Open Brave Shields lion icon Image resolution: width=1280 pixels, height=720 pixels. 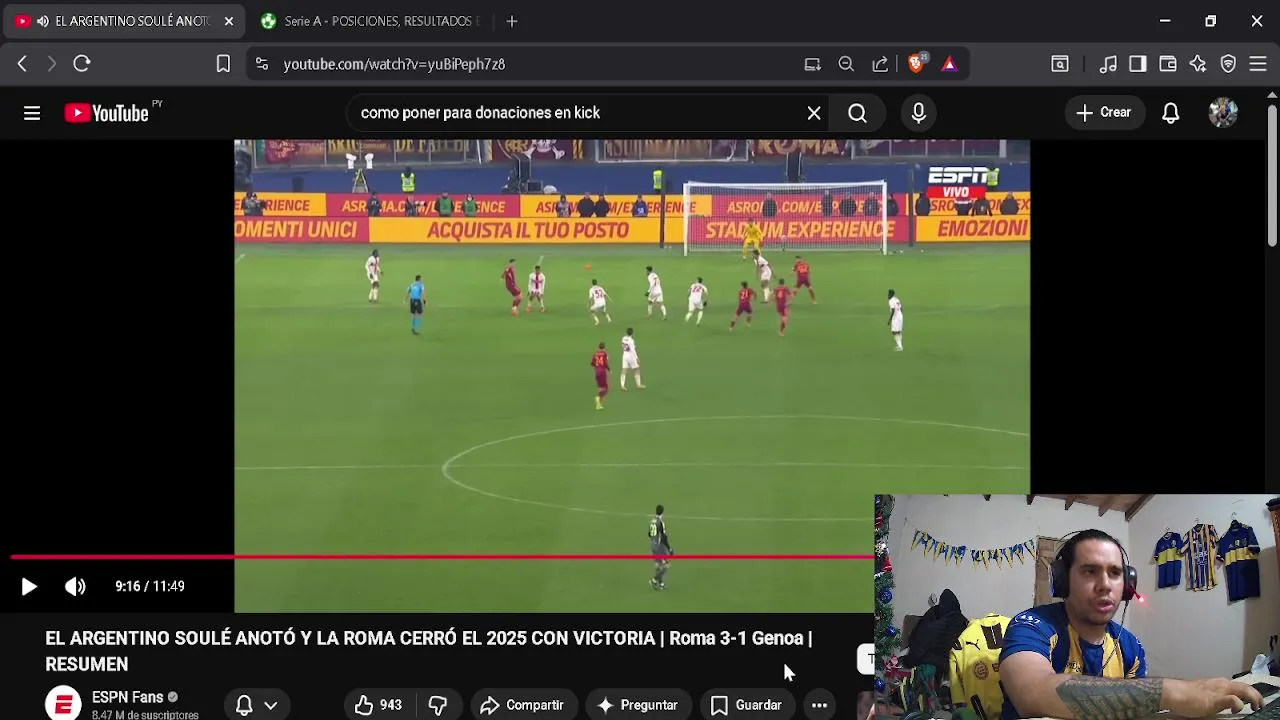click(917, 63)
